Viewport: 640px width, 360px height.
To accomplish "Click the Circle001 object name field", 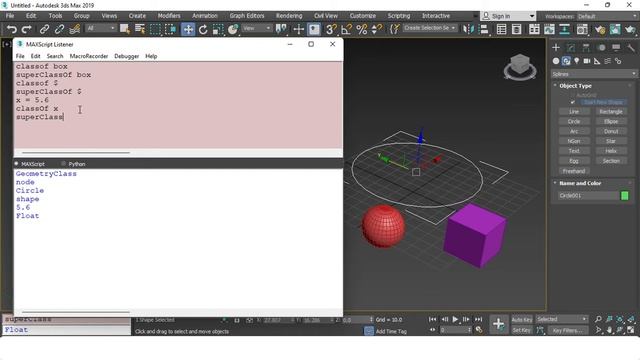I will click(x=588, y=196).
